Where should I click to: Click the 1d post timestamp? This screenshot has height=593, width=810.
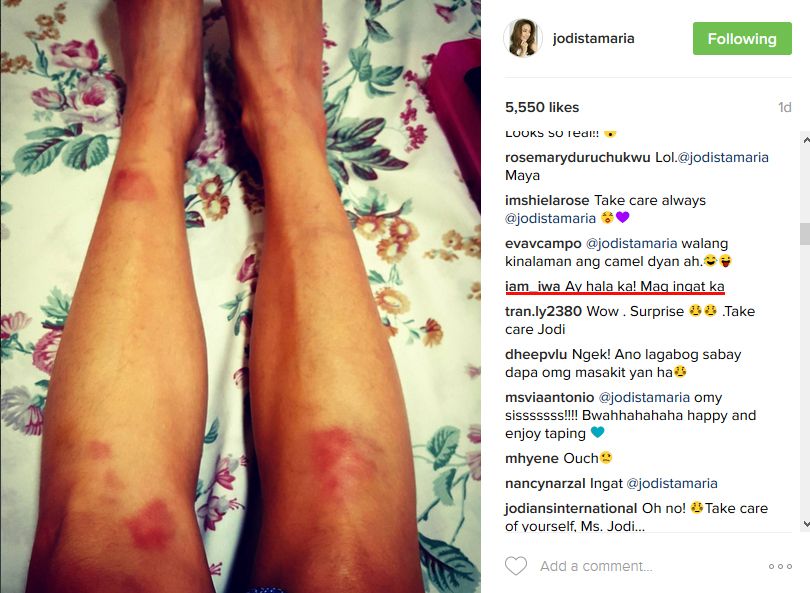tap(785, 107)
